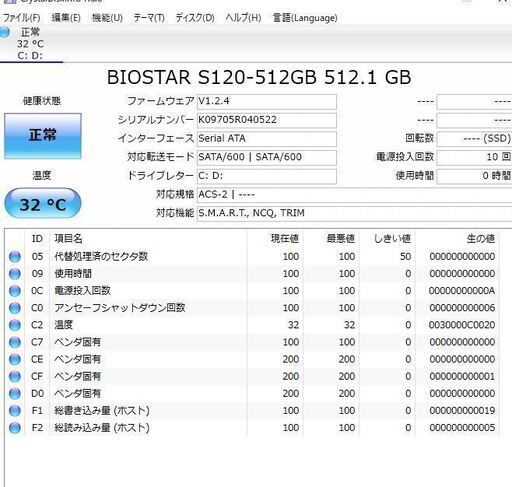
Task: Open the テーマ(T) menu
Action: [149, 18]
